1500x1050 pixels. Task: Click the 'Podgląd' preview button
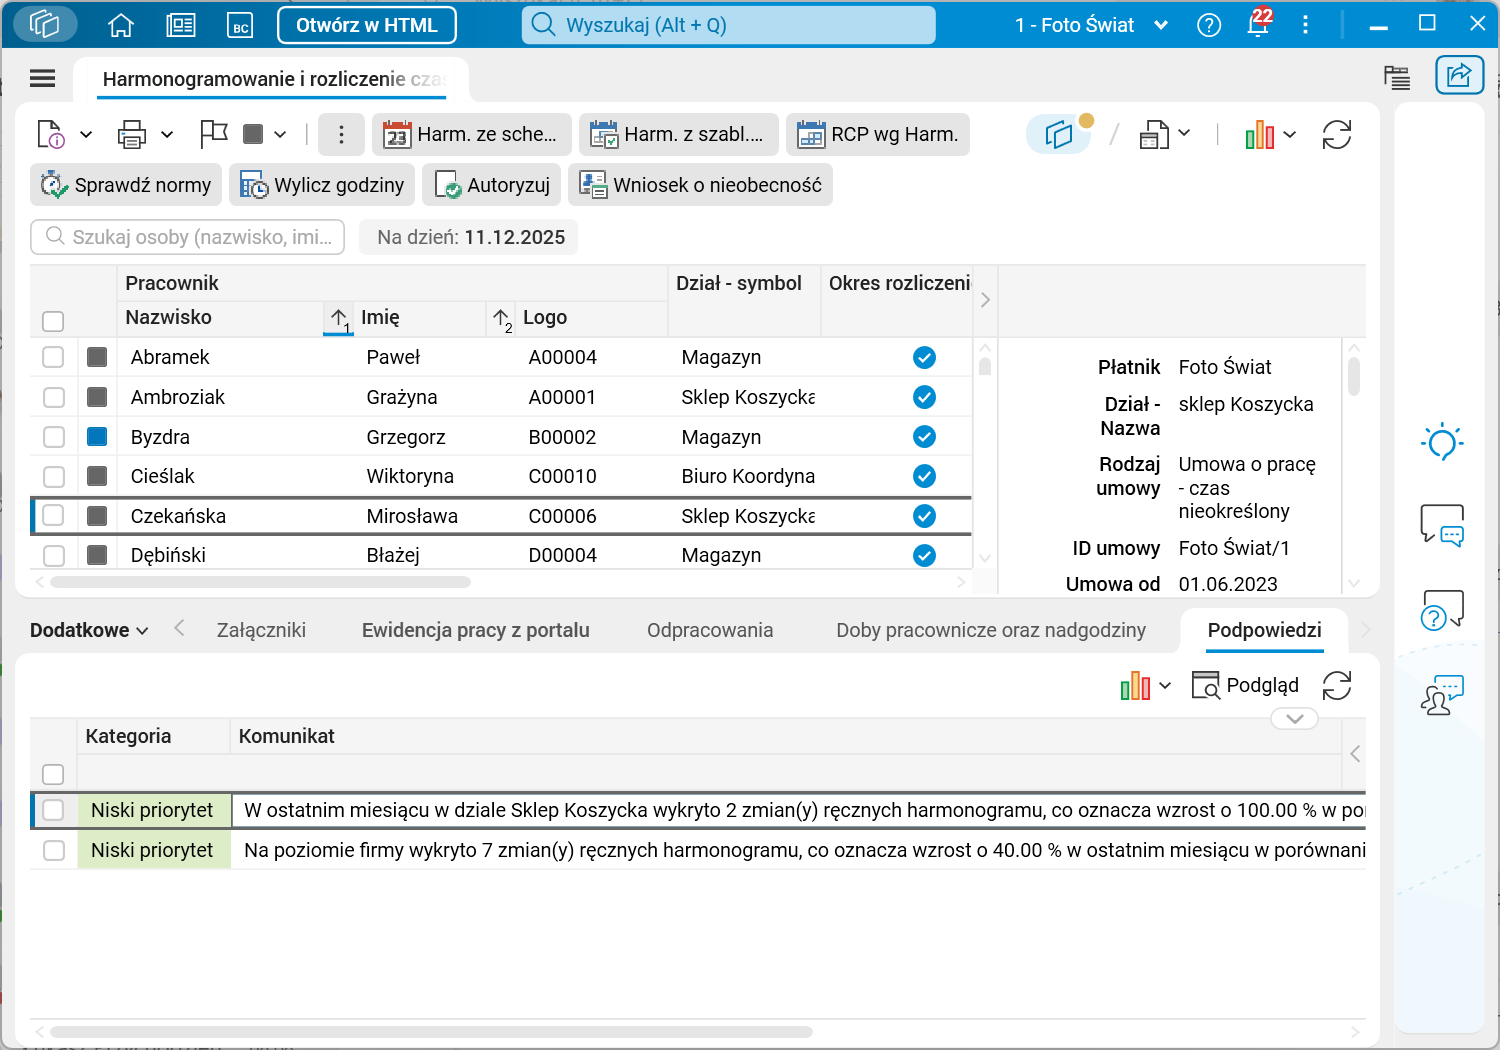(x=1245, y=685)
